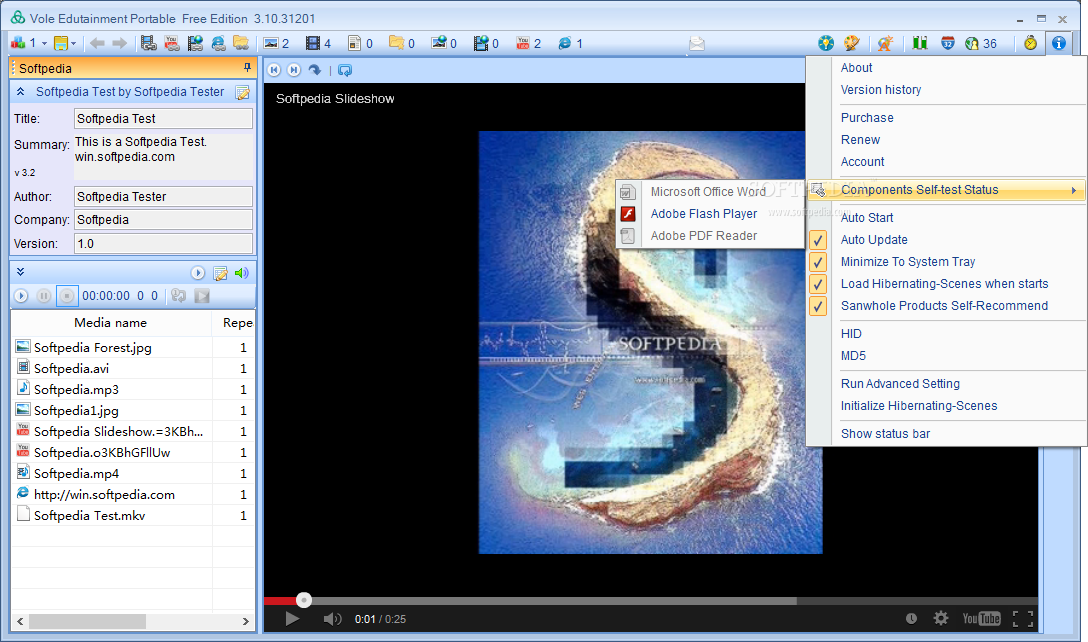Toggle the green speaker sound icon
Viewport: 1088px width, 642px height.
point(241,273)
